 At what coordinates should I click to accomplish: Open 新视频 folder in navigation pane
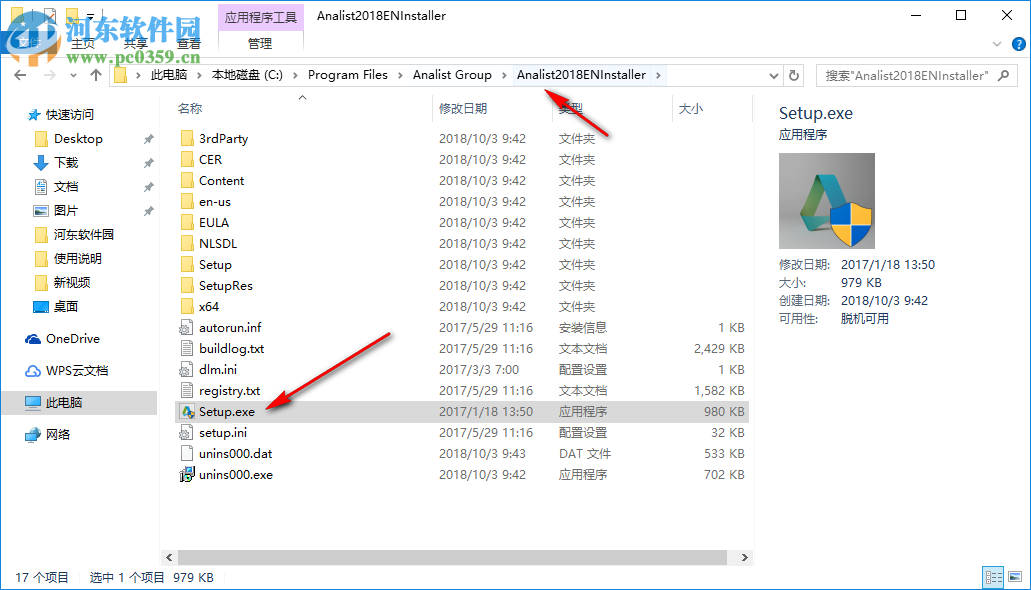72,282
